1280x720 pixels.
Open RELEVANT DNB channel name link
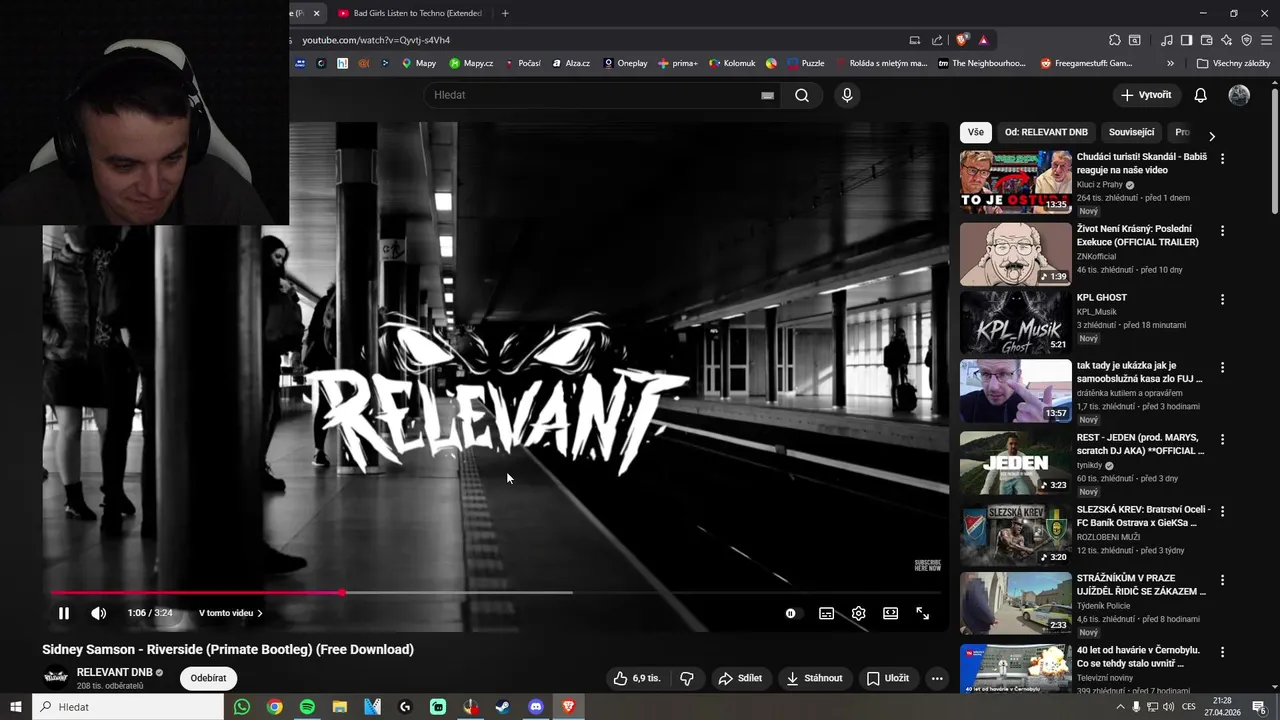(115, 673)
